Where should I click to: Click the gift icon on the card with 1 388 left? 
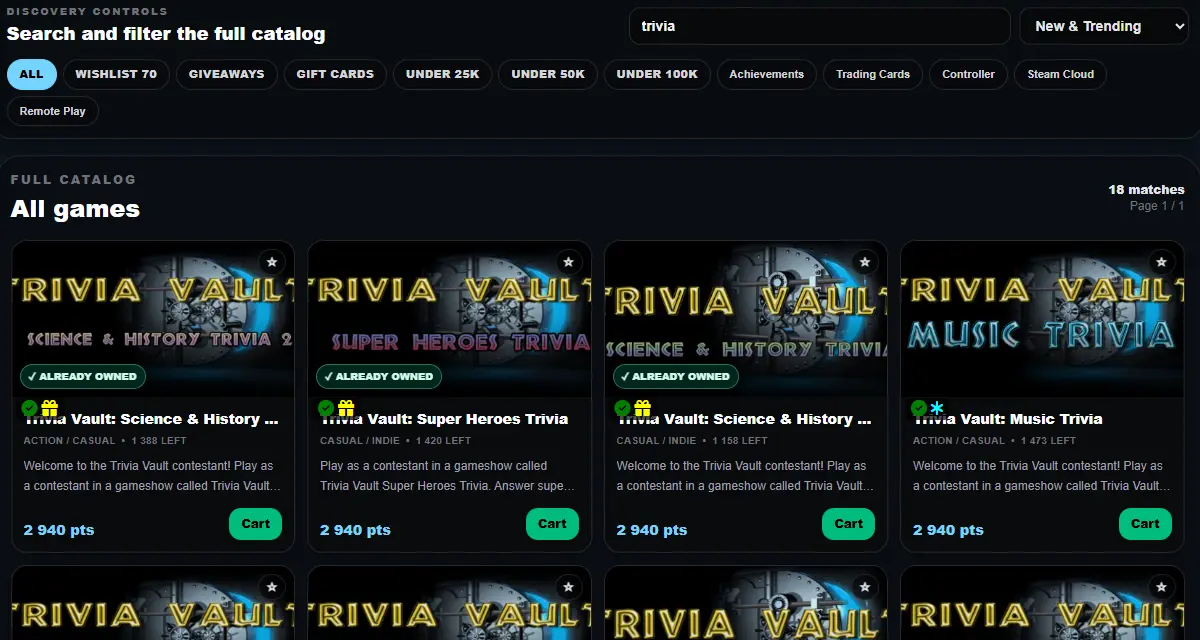click(50, 408)
